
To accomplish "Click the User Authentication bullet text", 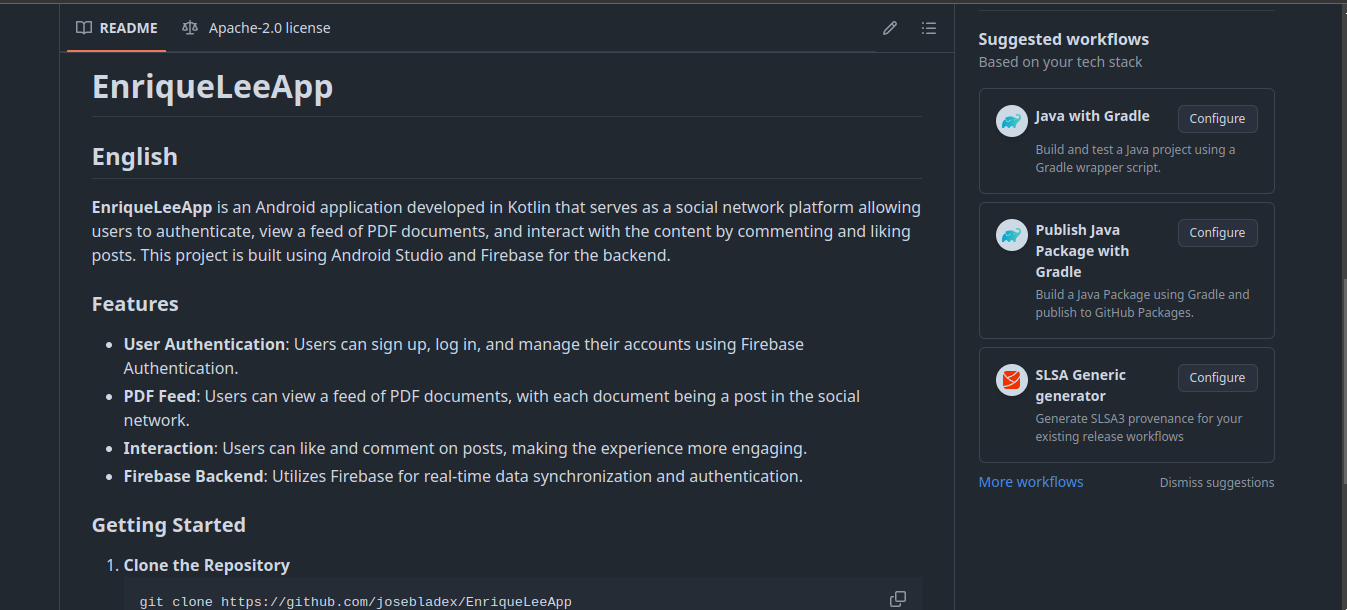I will tap(464, 356).
